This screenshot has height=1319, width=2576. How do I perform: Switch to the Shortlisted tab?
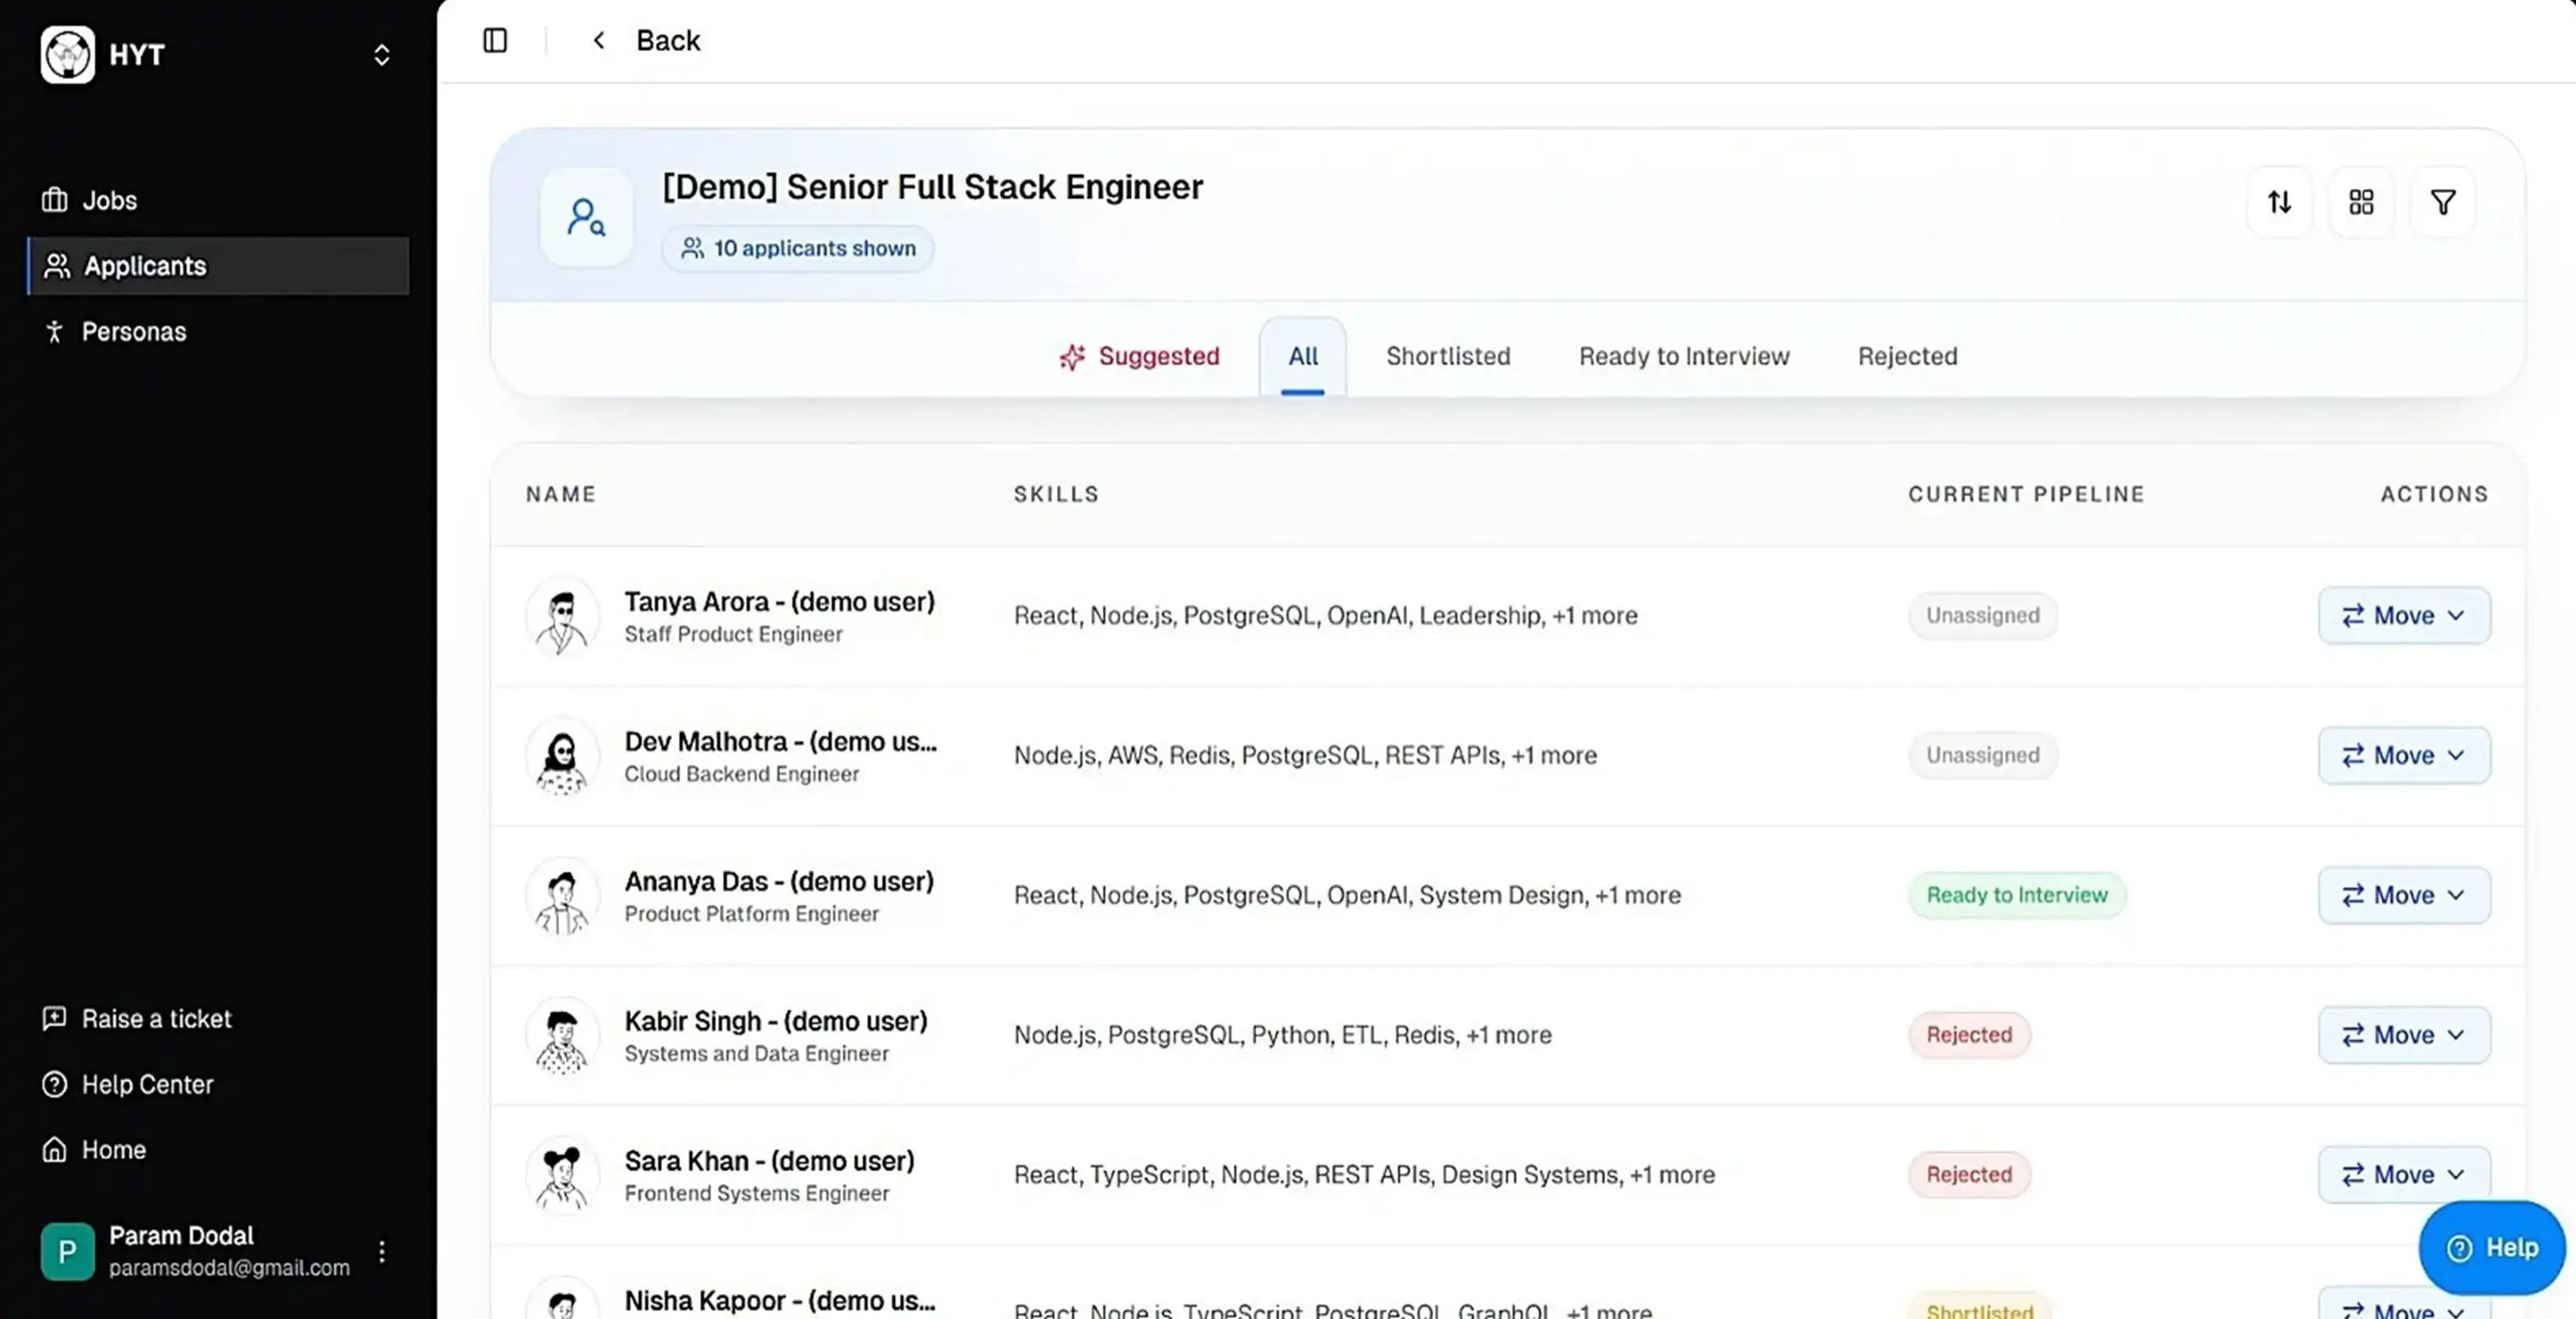(x=1447, y=356)
